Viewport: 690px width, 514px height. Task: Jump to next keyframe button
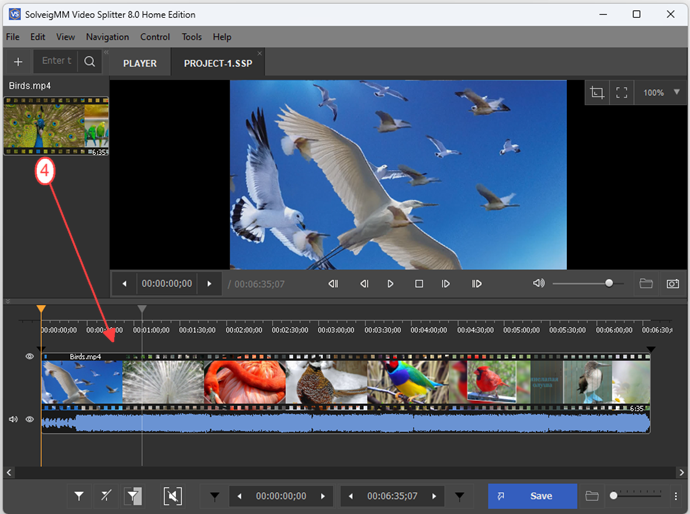(x=477, y=284)
